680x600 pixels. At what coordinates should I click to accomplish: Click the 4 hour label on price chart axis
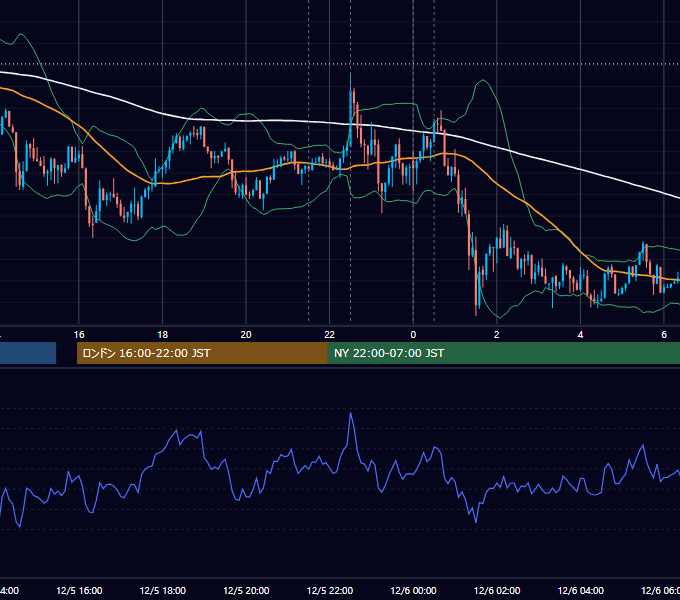[x=580, y=335]
